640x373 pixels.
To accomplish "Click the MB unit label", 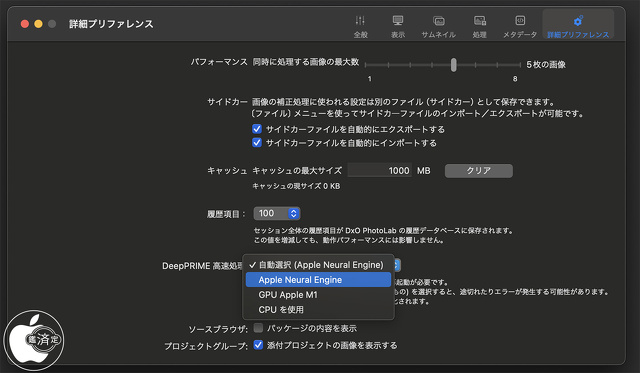I will click(x=424, y=171).
